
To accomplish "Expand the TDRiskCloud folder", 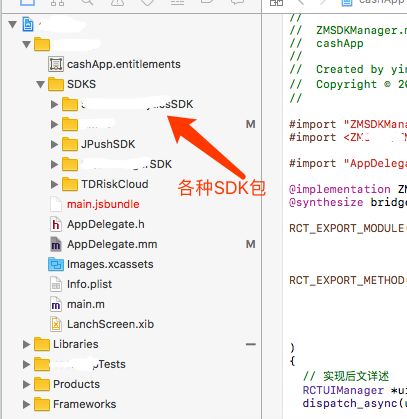I will pyautogui.click(x=54, y=184).
